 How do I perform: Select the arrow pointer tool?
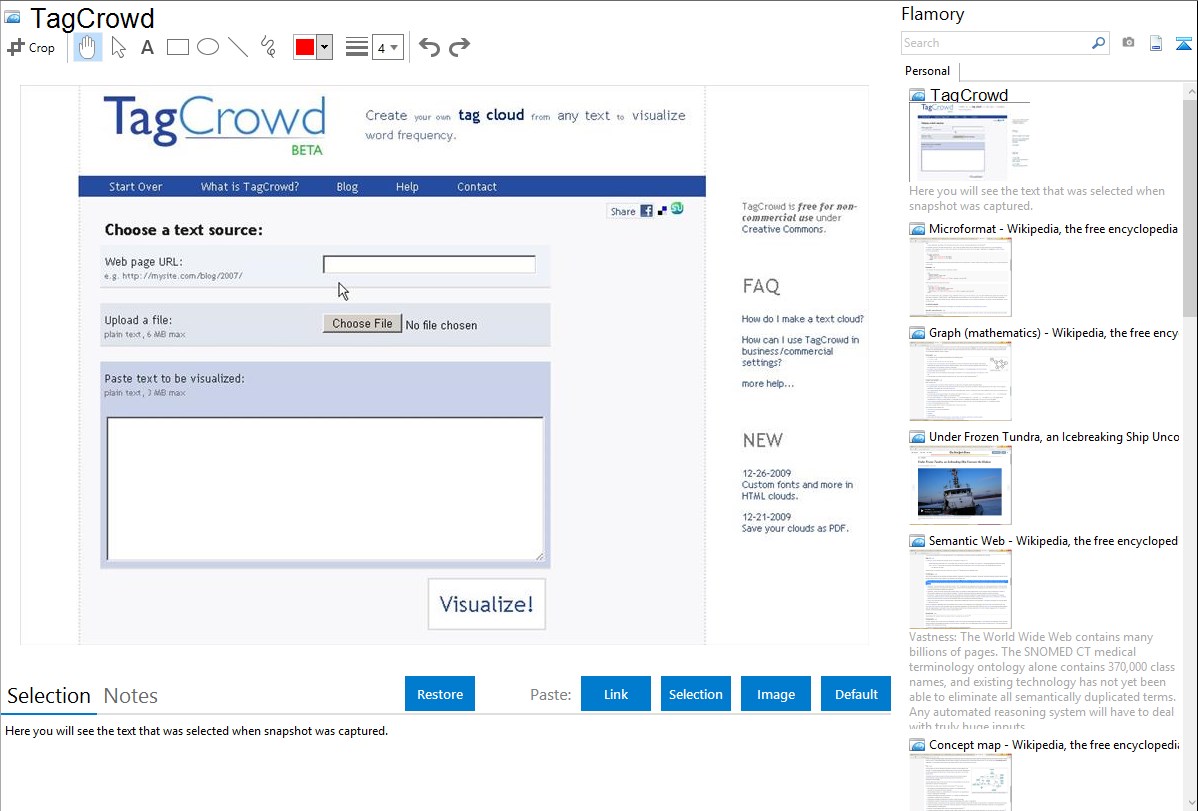point(118,47)
